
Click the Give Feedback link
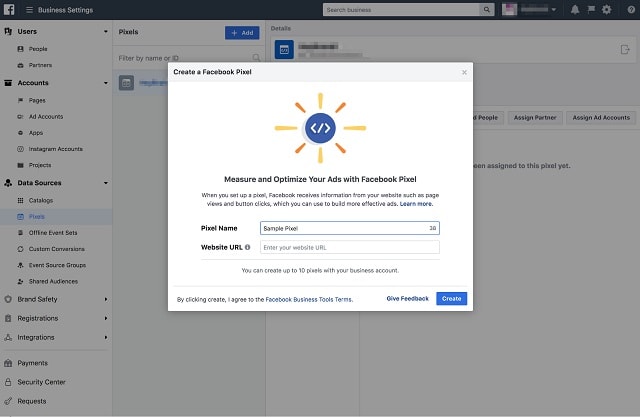click(407, 299)
